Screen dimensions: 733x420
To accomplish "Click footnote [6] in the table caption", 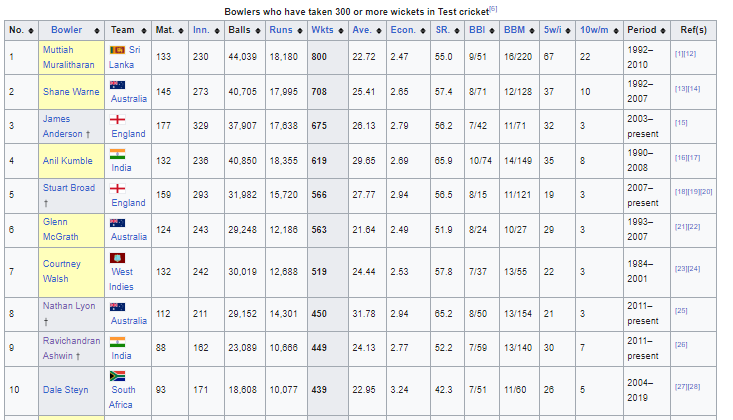I will 493,8.
